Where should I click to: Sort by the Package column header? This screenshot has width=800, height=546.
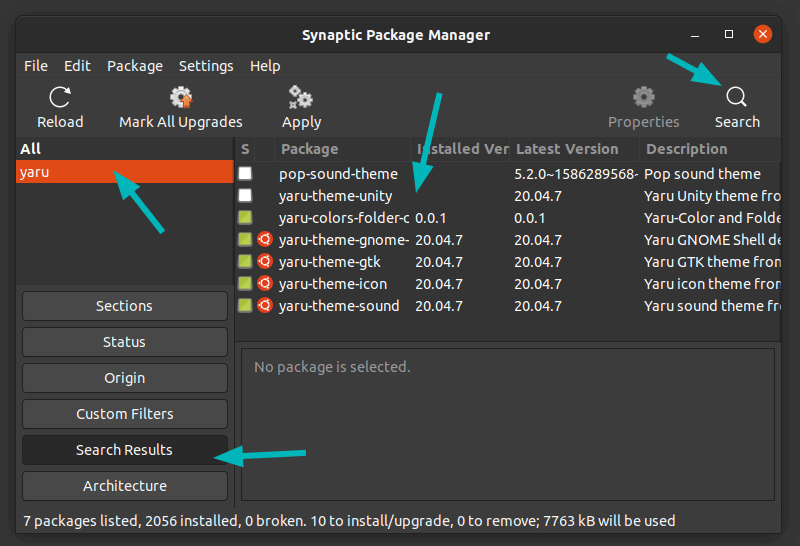point(343,149)
